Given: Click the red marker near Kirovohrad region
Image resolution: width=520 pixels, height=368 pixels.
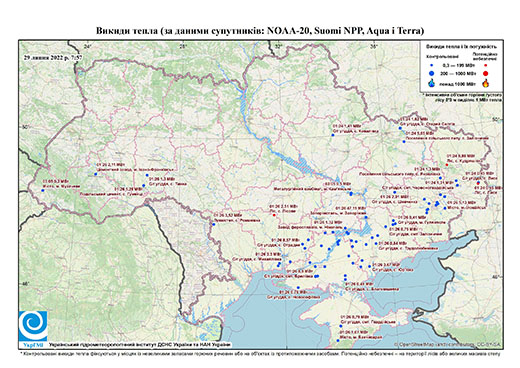Looking at the screenshot, I should pyautogui.click(x=274, y=215).
